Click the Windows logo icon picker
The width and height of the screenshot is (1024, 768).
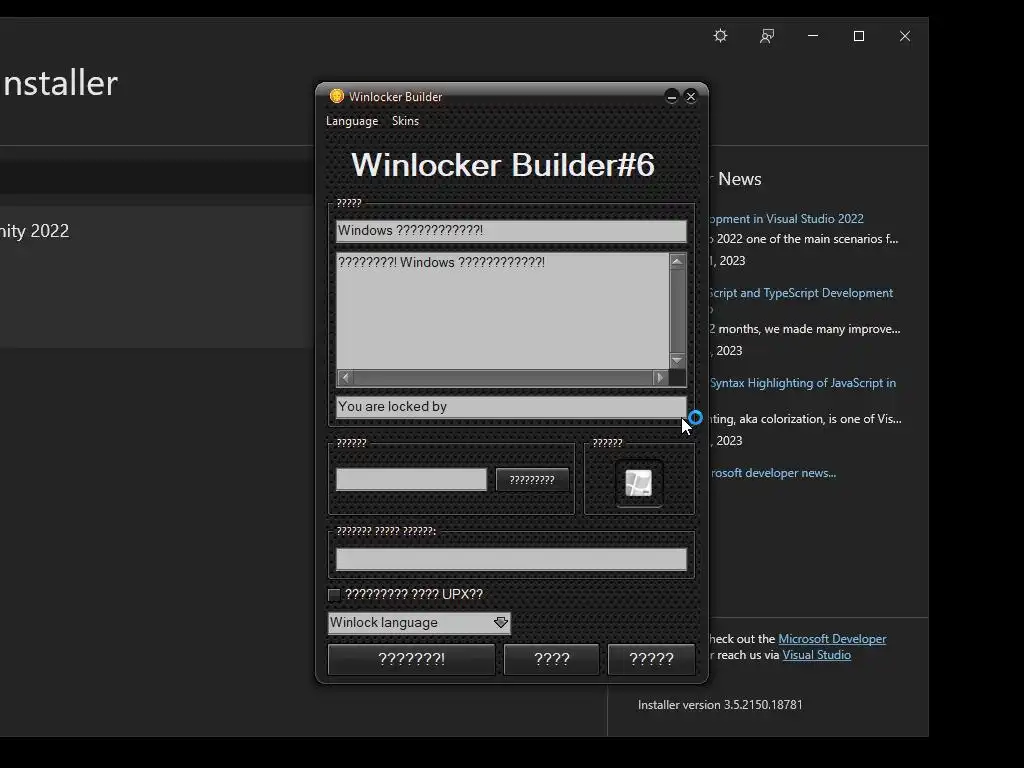[x=639, y=483]
